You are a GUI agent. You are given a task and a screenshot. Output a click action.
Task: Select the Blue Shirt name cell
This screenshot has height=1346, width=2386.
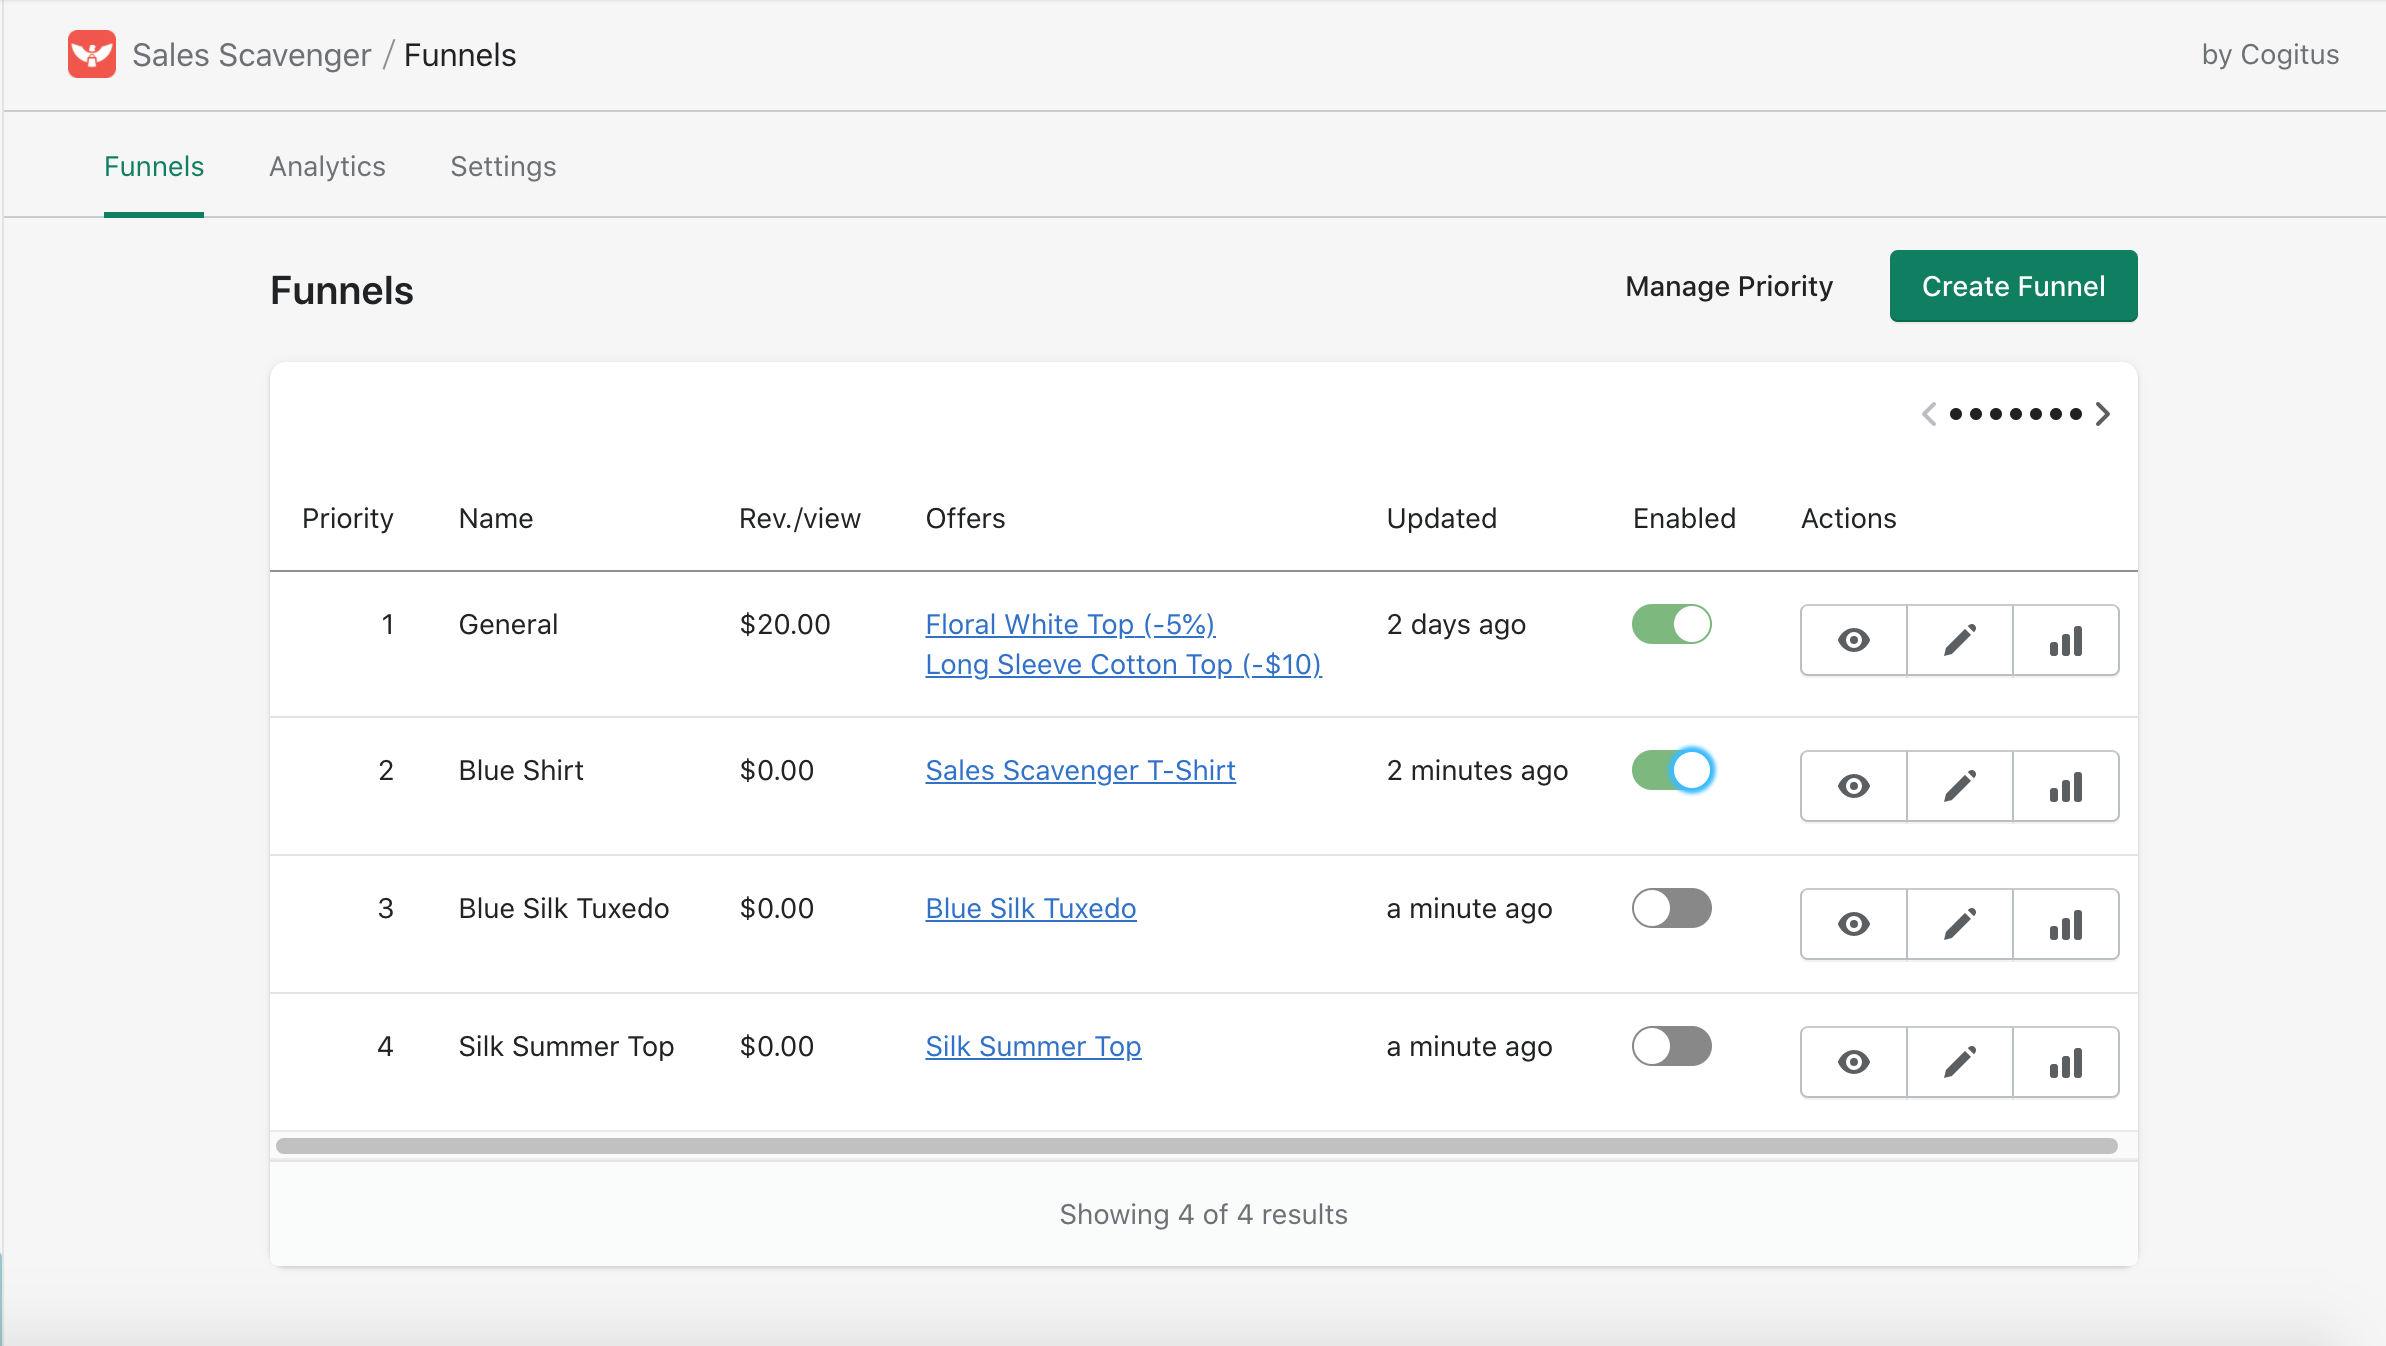tap(521, 770)
